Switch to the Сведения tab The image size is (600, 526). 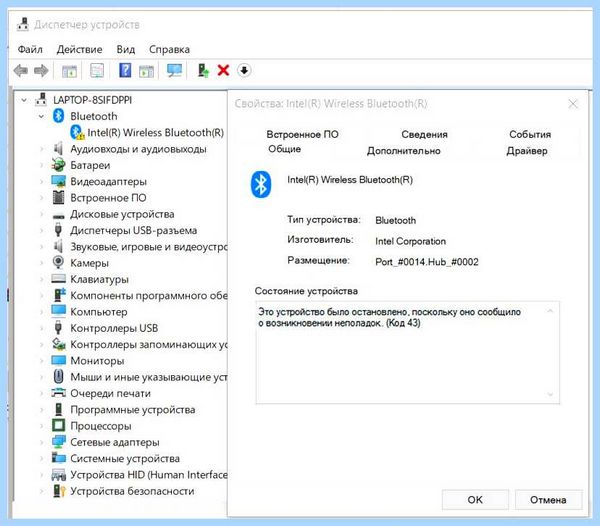point(424,134)
